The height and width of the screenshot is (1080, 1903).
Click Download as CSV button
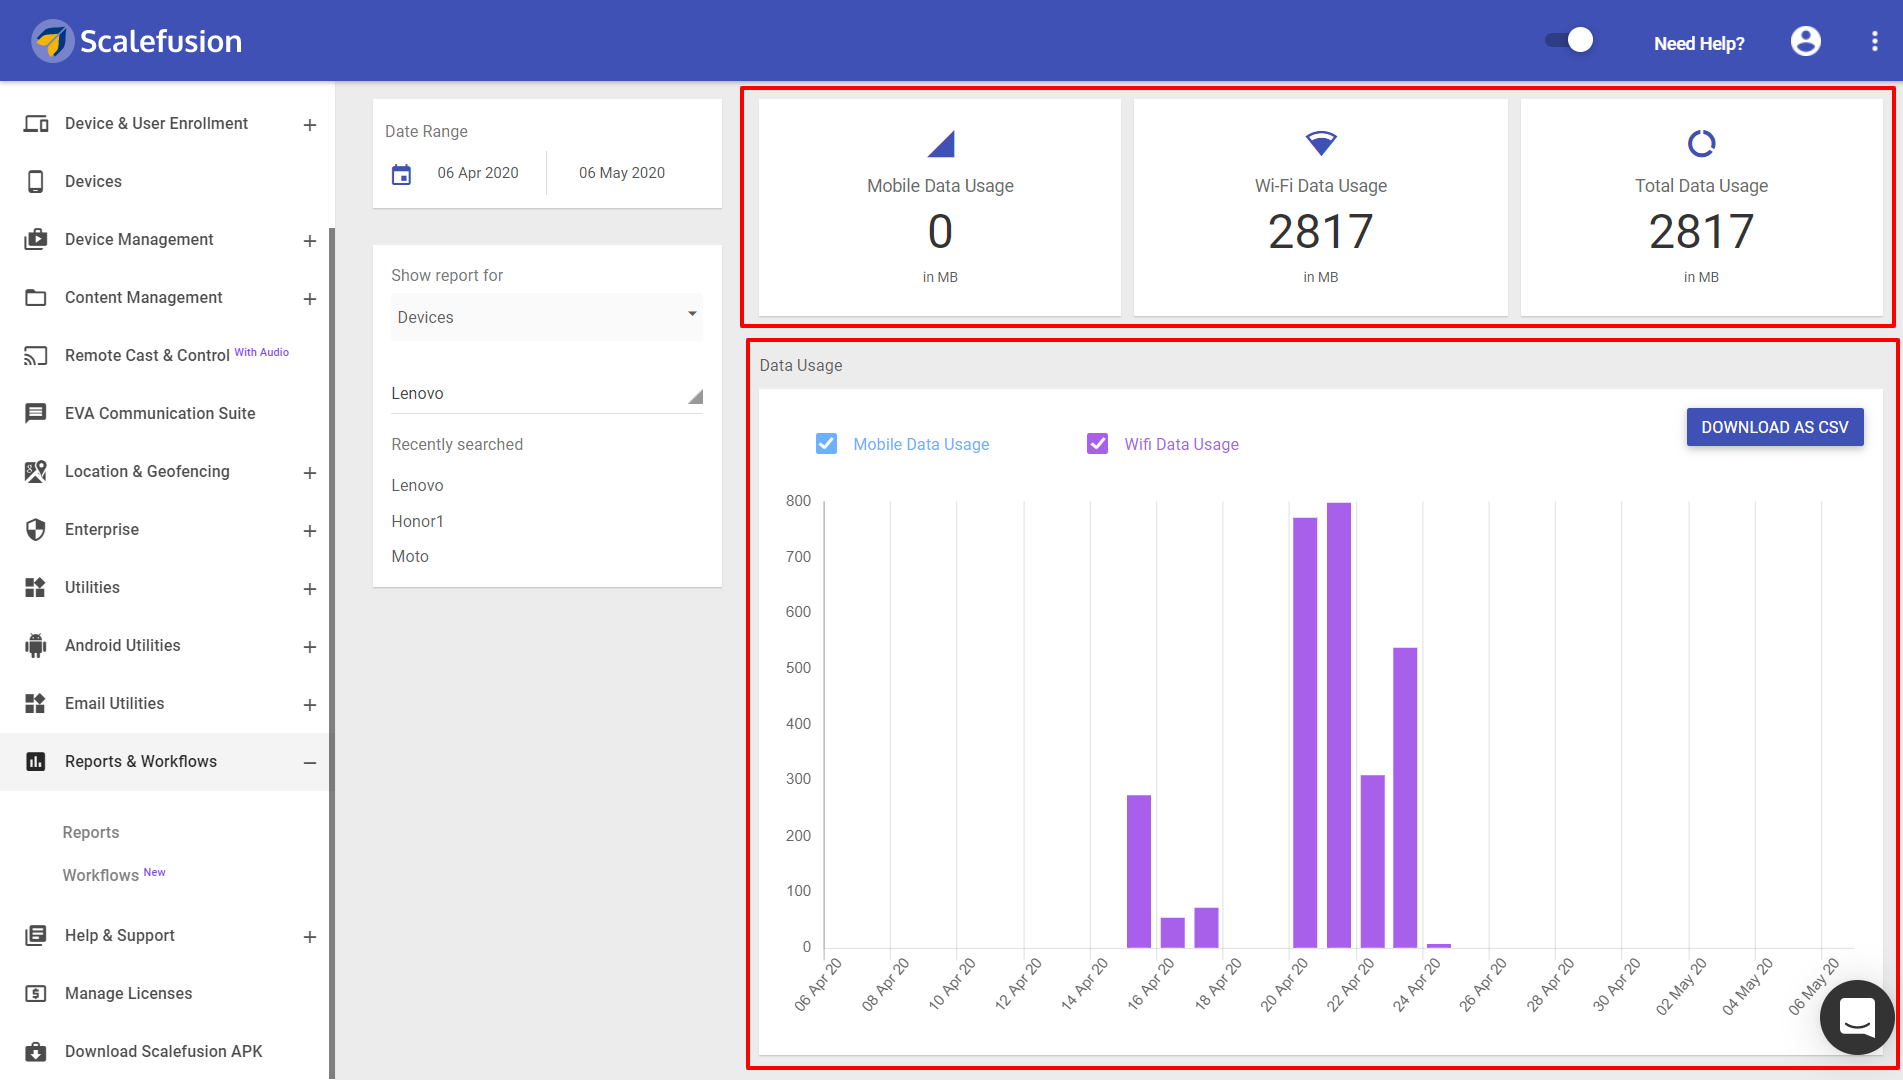point(1775,427)
